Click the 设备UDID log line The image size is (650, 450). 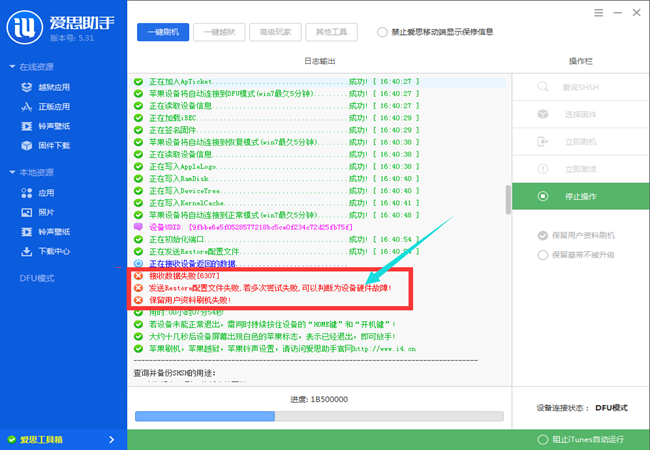point(251,227)
